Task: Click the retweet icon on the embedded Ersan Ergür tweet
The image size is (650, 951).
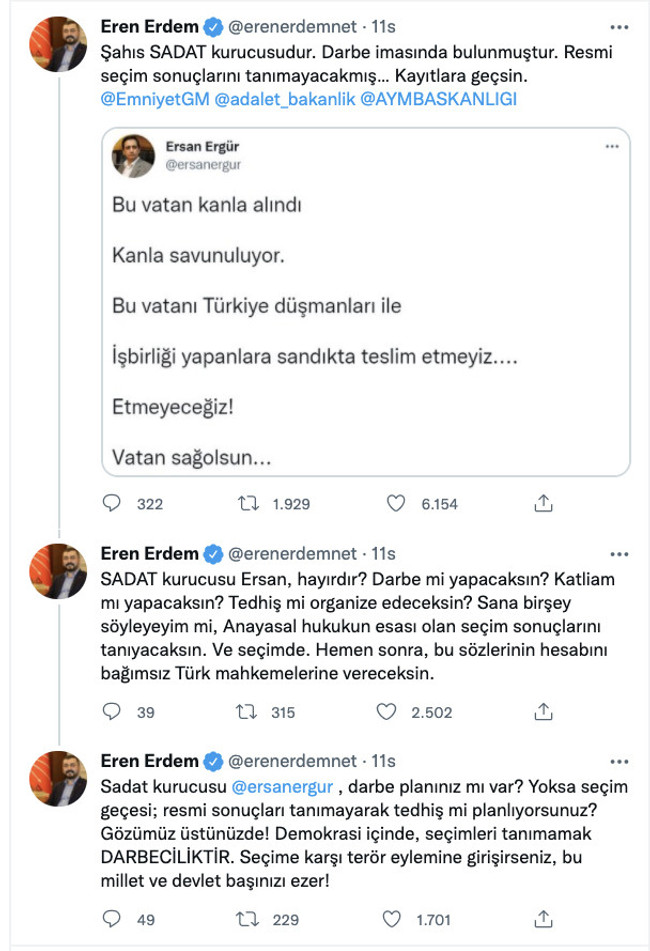Action: pyautogui.click(x=245, y=505)
